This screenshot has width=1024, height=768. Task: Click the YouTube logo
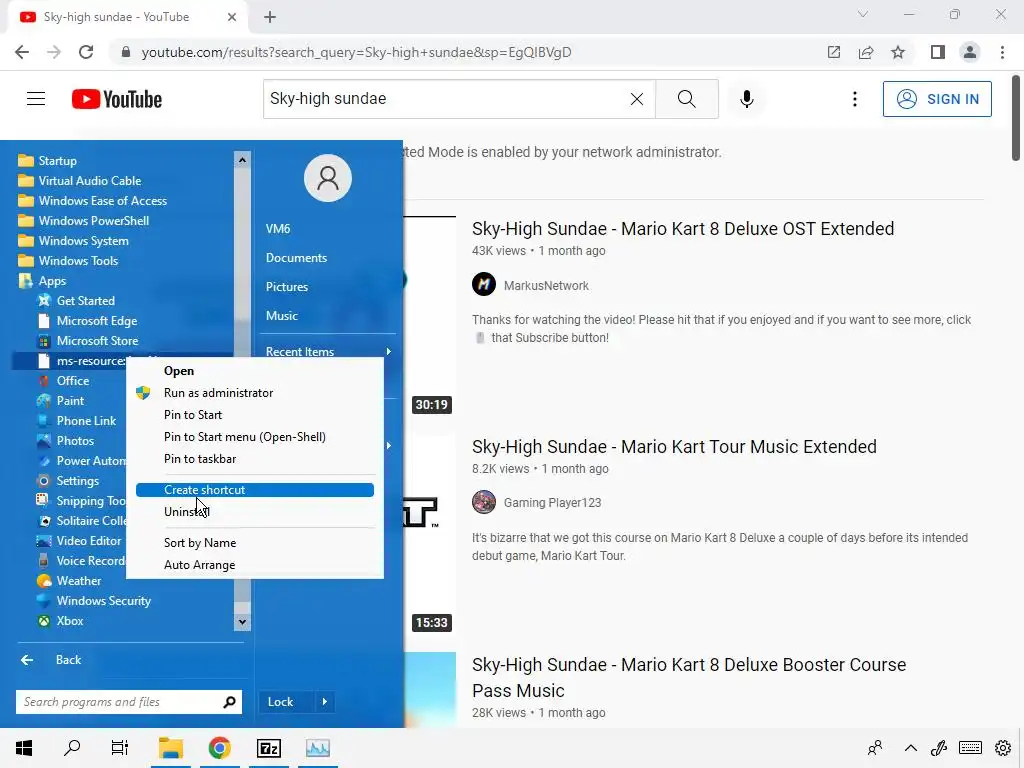click(x=117, y=99)
